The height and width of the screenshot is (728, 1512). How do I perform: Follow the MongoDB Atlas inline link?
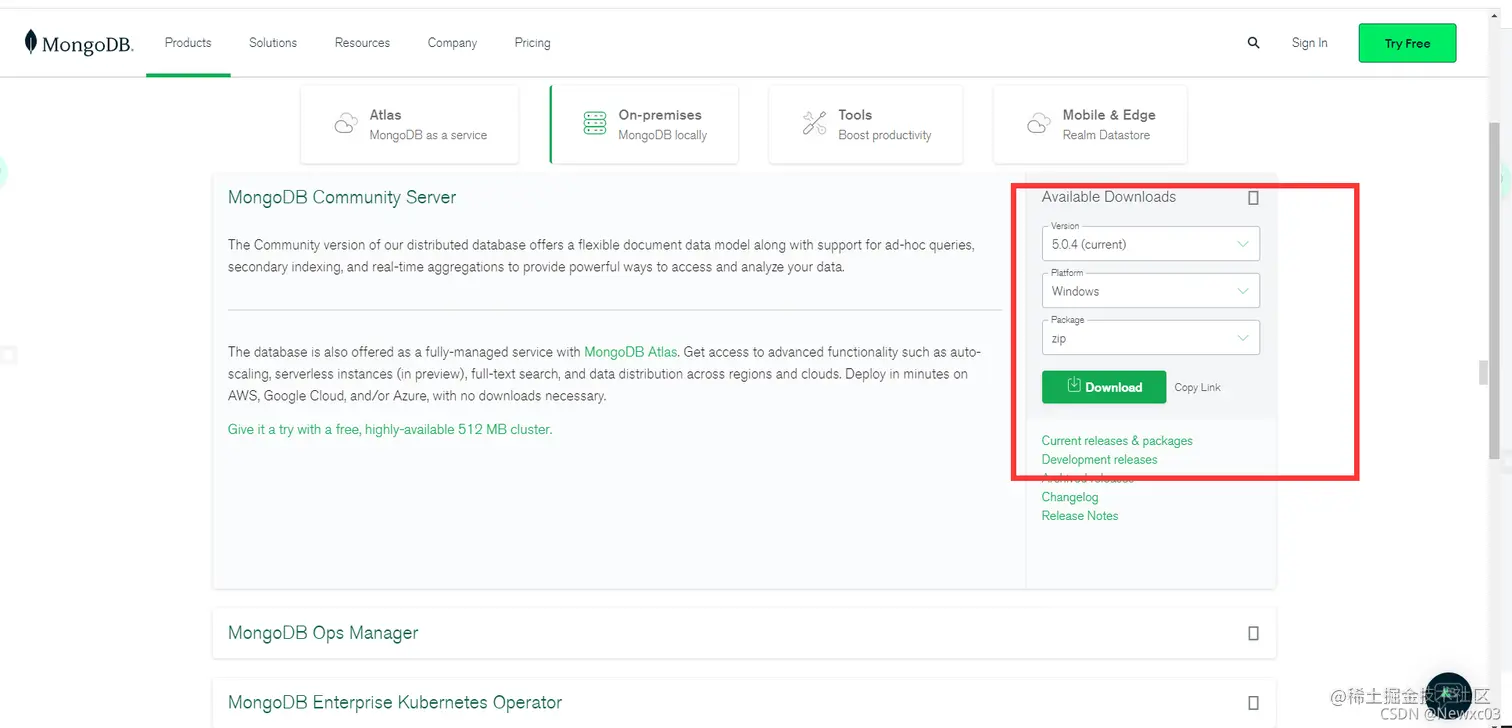point(630,352)
